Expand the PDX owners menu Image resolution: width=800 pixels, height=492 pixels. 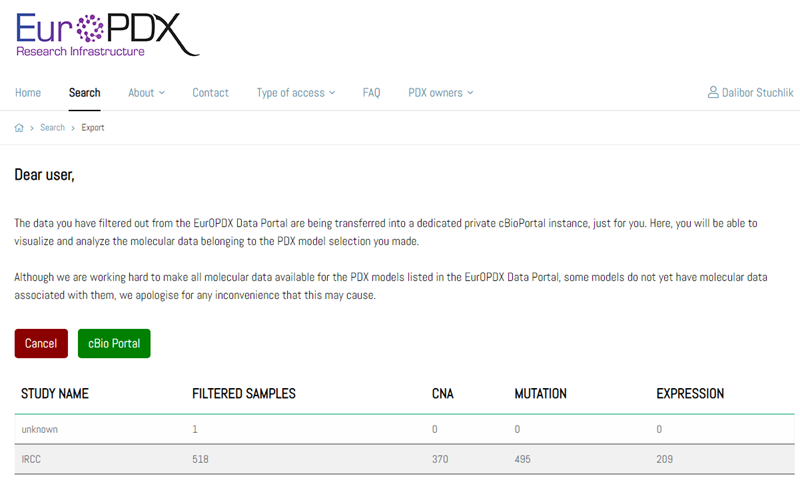coord(440,93)
